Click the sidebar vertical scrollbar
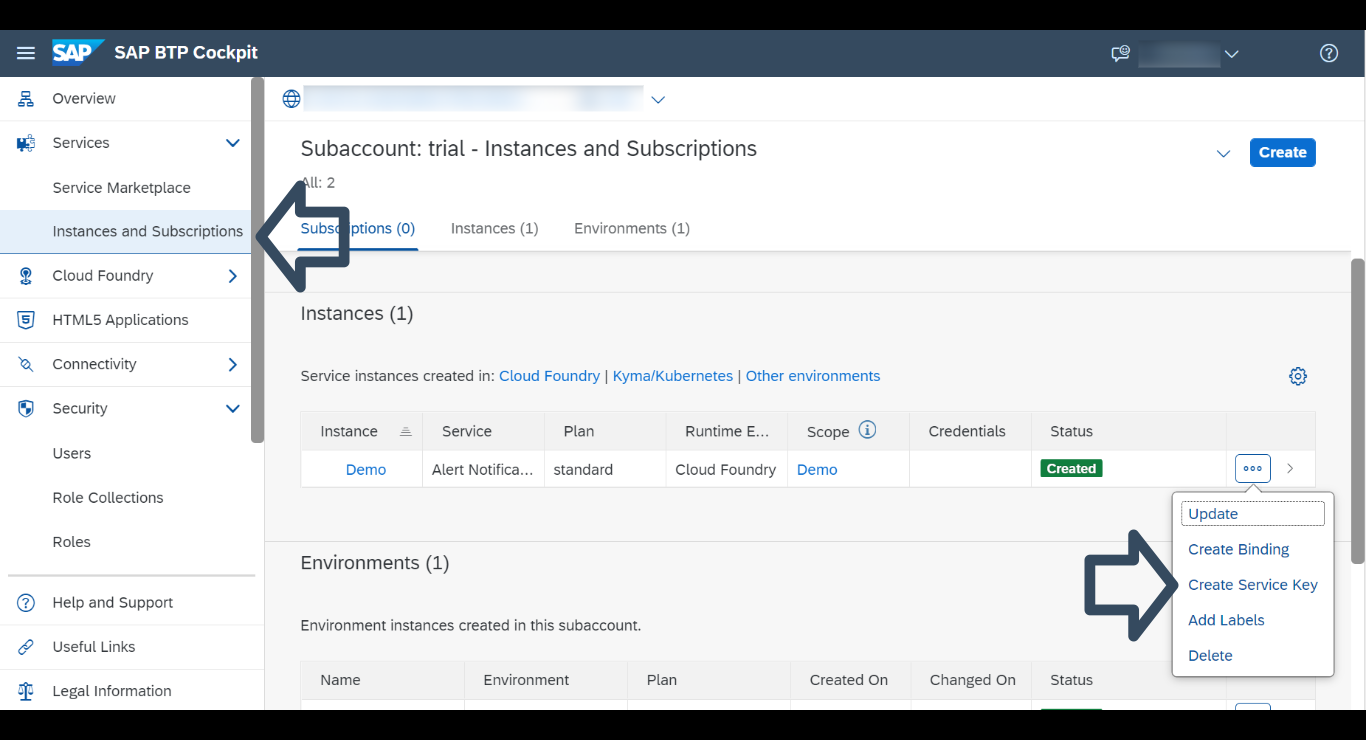Image resolution: width=1366 pixels, height=740 pixels. pyautogui.click(x=258, y=260)
